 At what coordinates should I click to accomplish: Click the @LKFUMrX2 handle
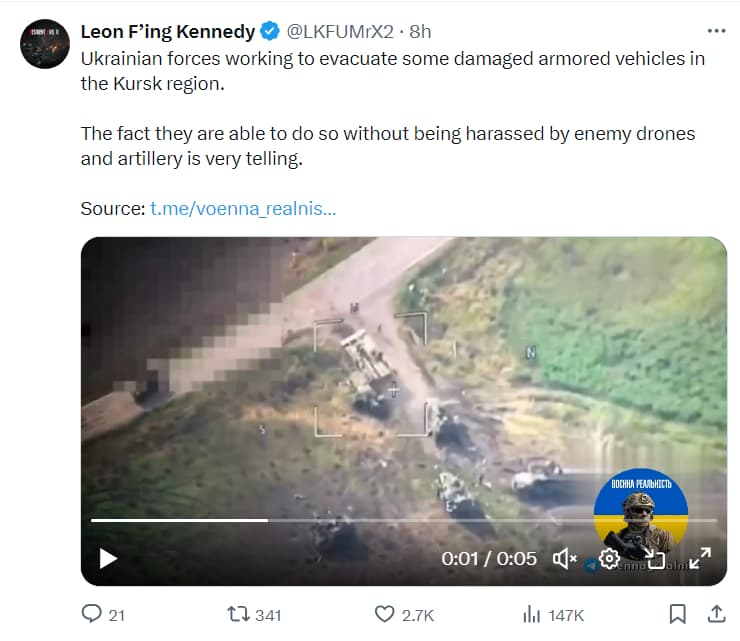[x=338, y=32]
